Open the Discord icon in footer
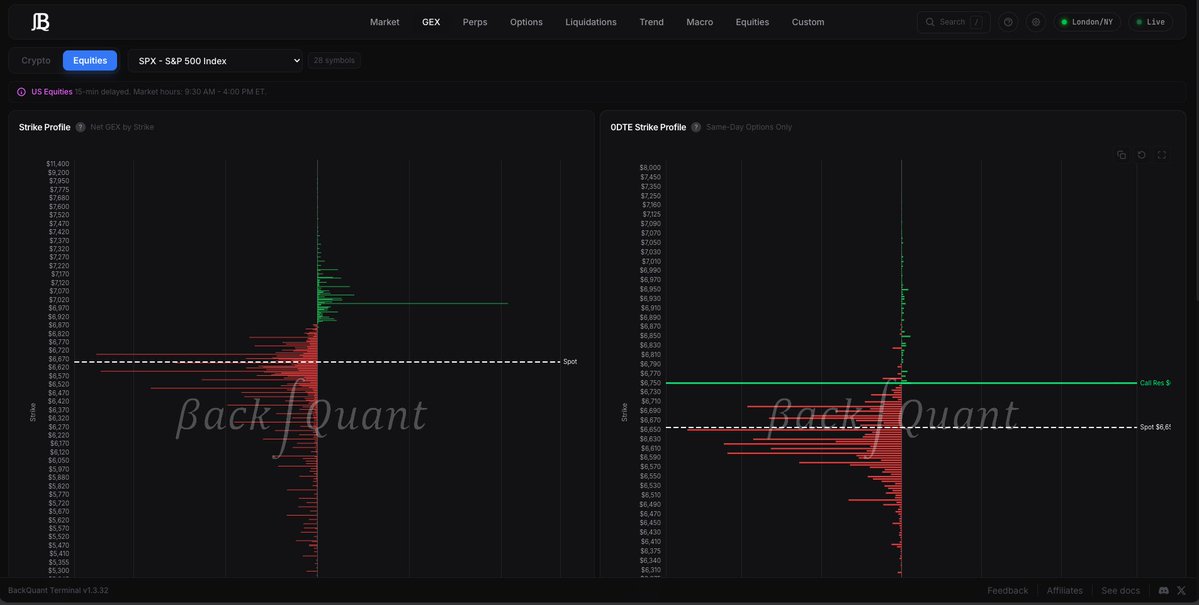 pos(1164,590)
